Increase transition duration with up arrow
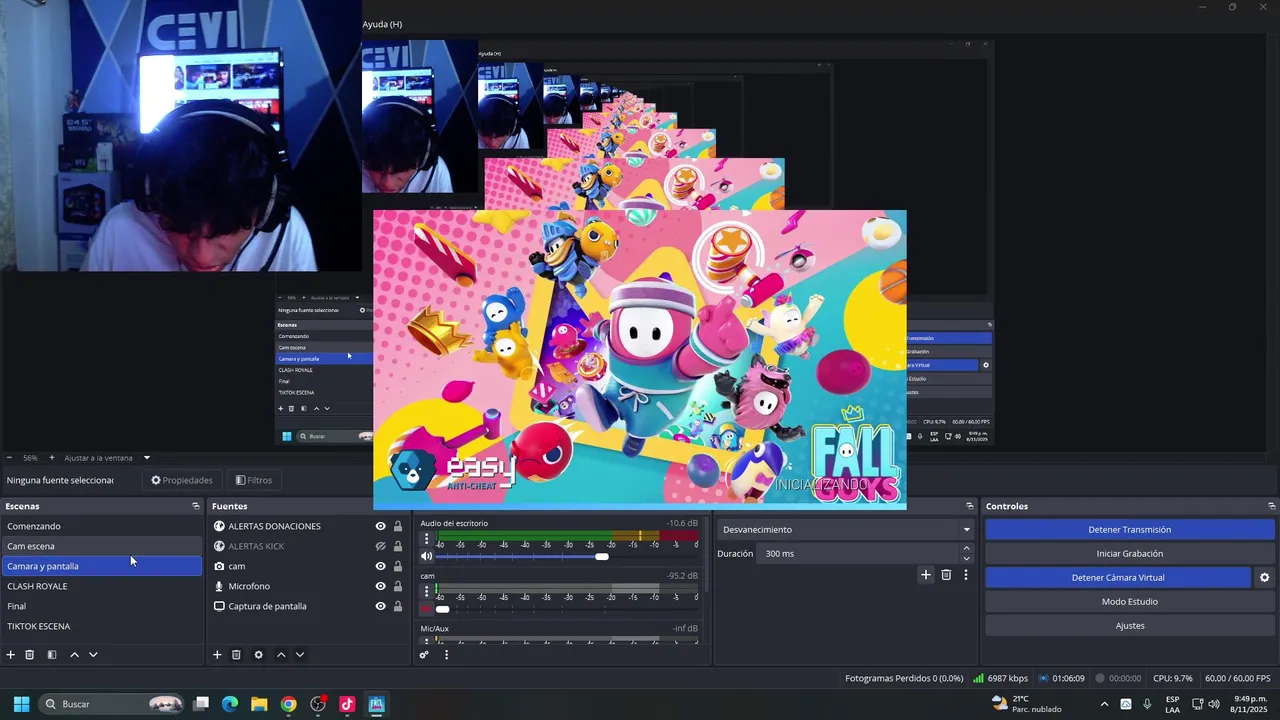 point(966,548)
